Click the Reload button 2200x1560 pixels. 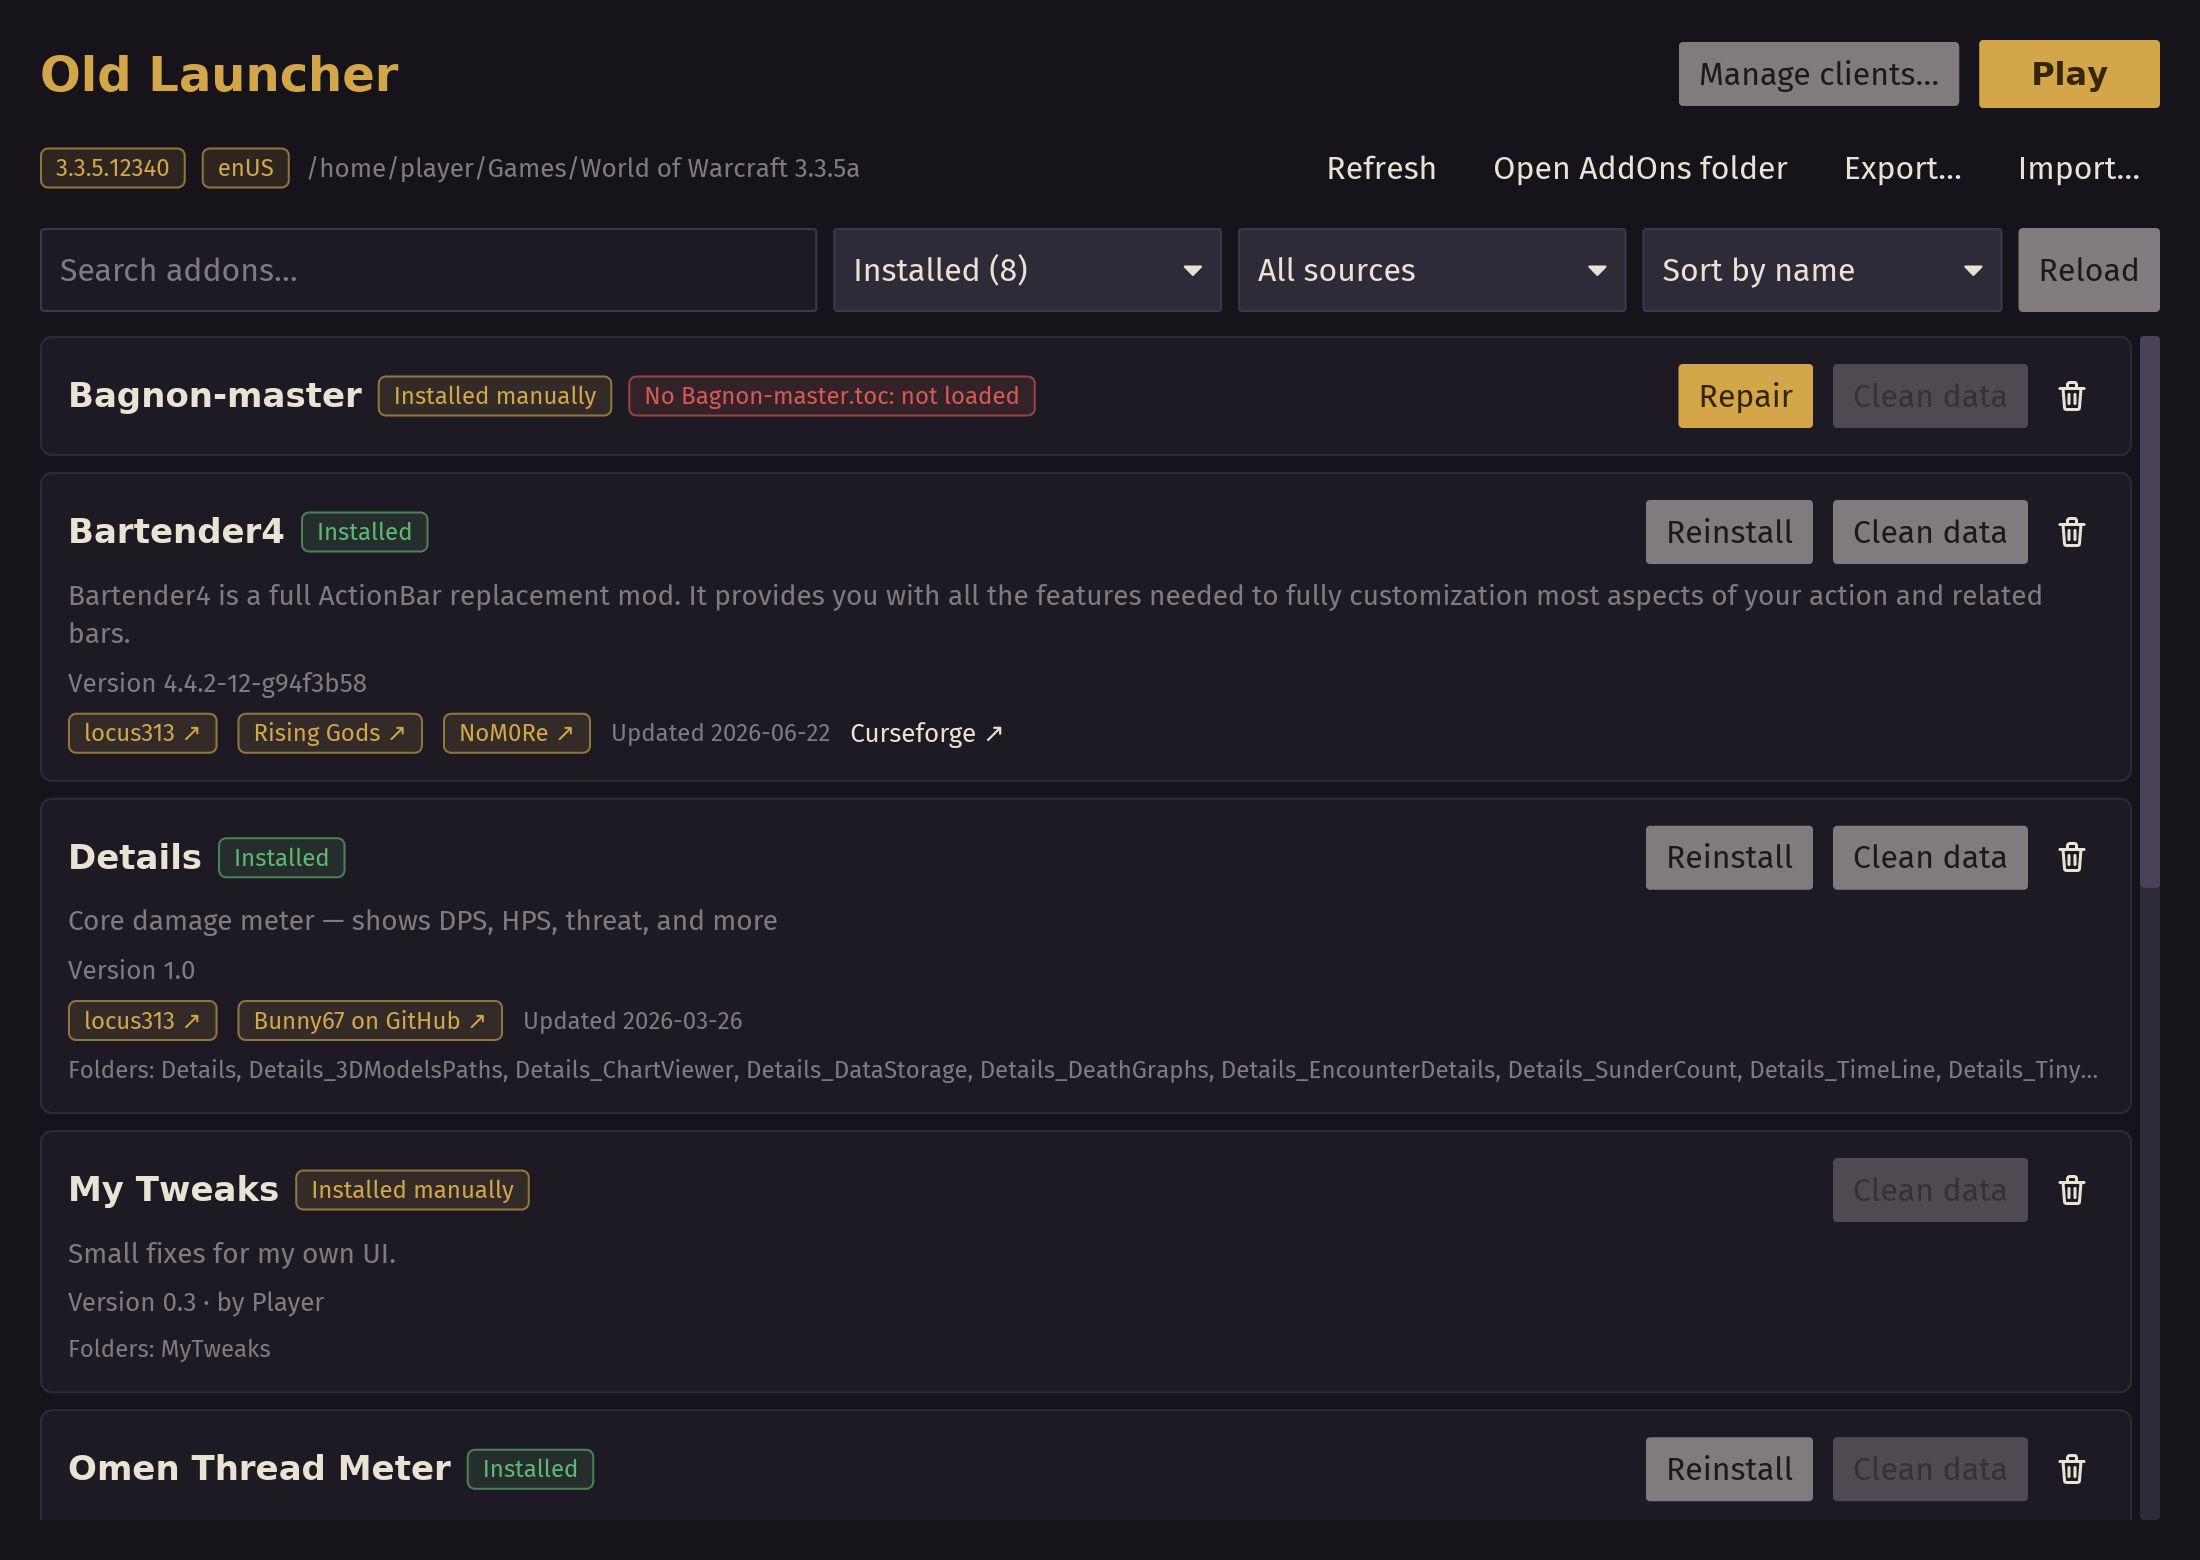tap(2089, 270)
